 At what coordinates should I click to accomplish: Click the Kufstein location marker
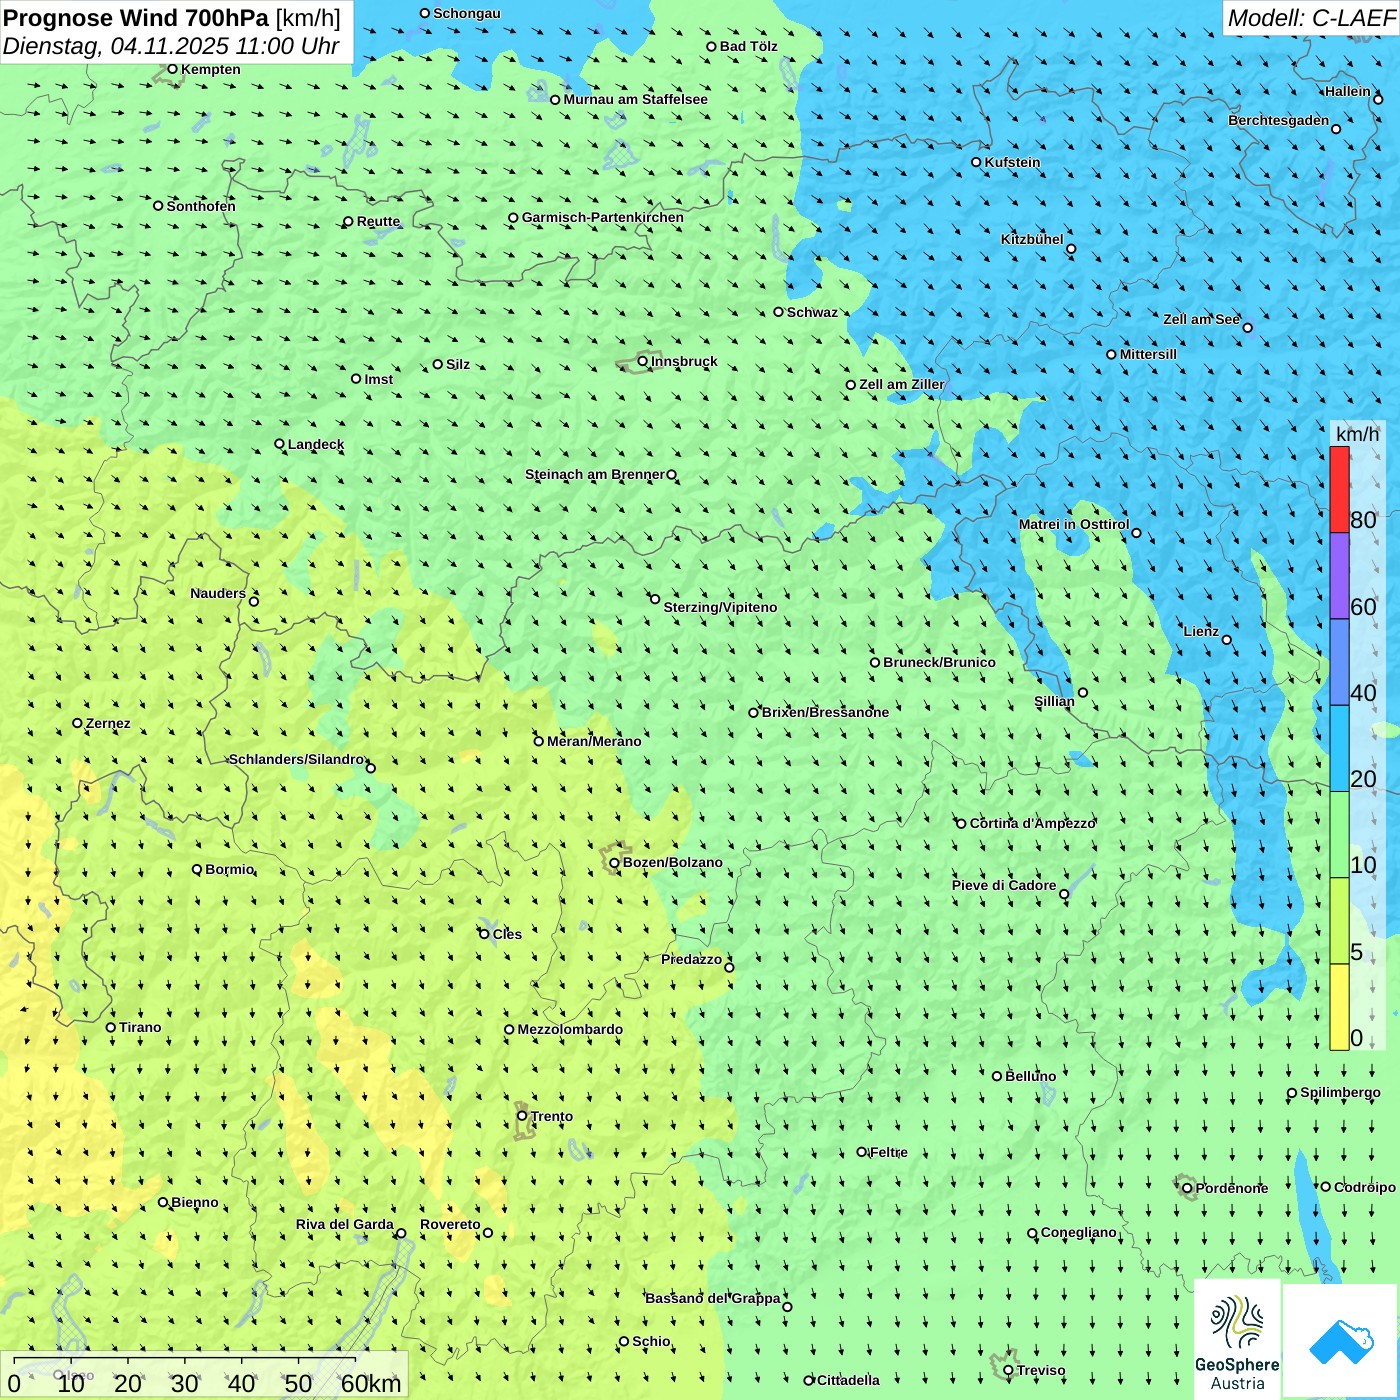tap(976, 162)
